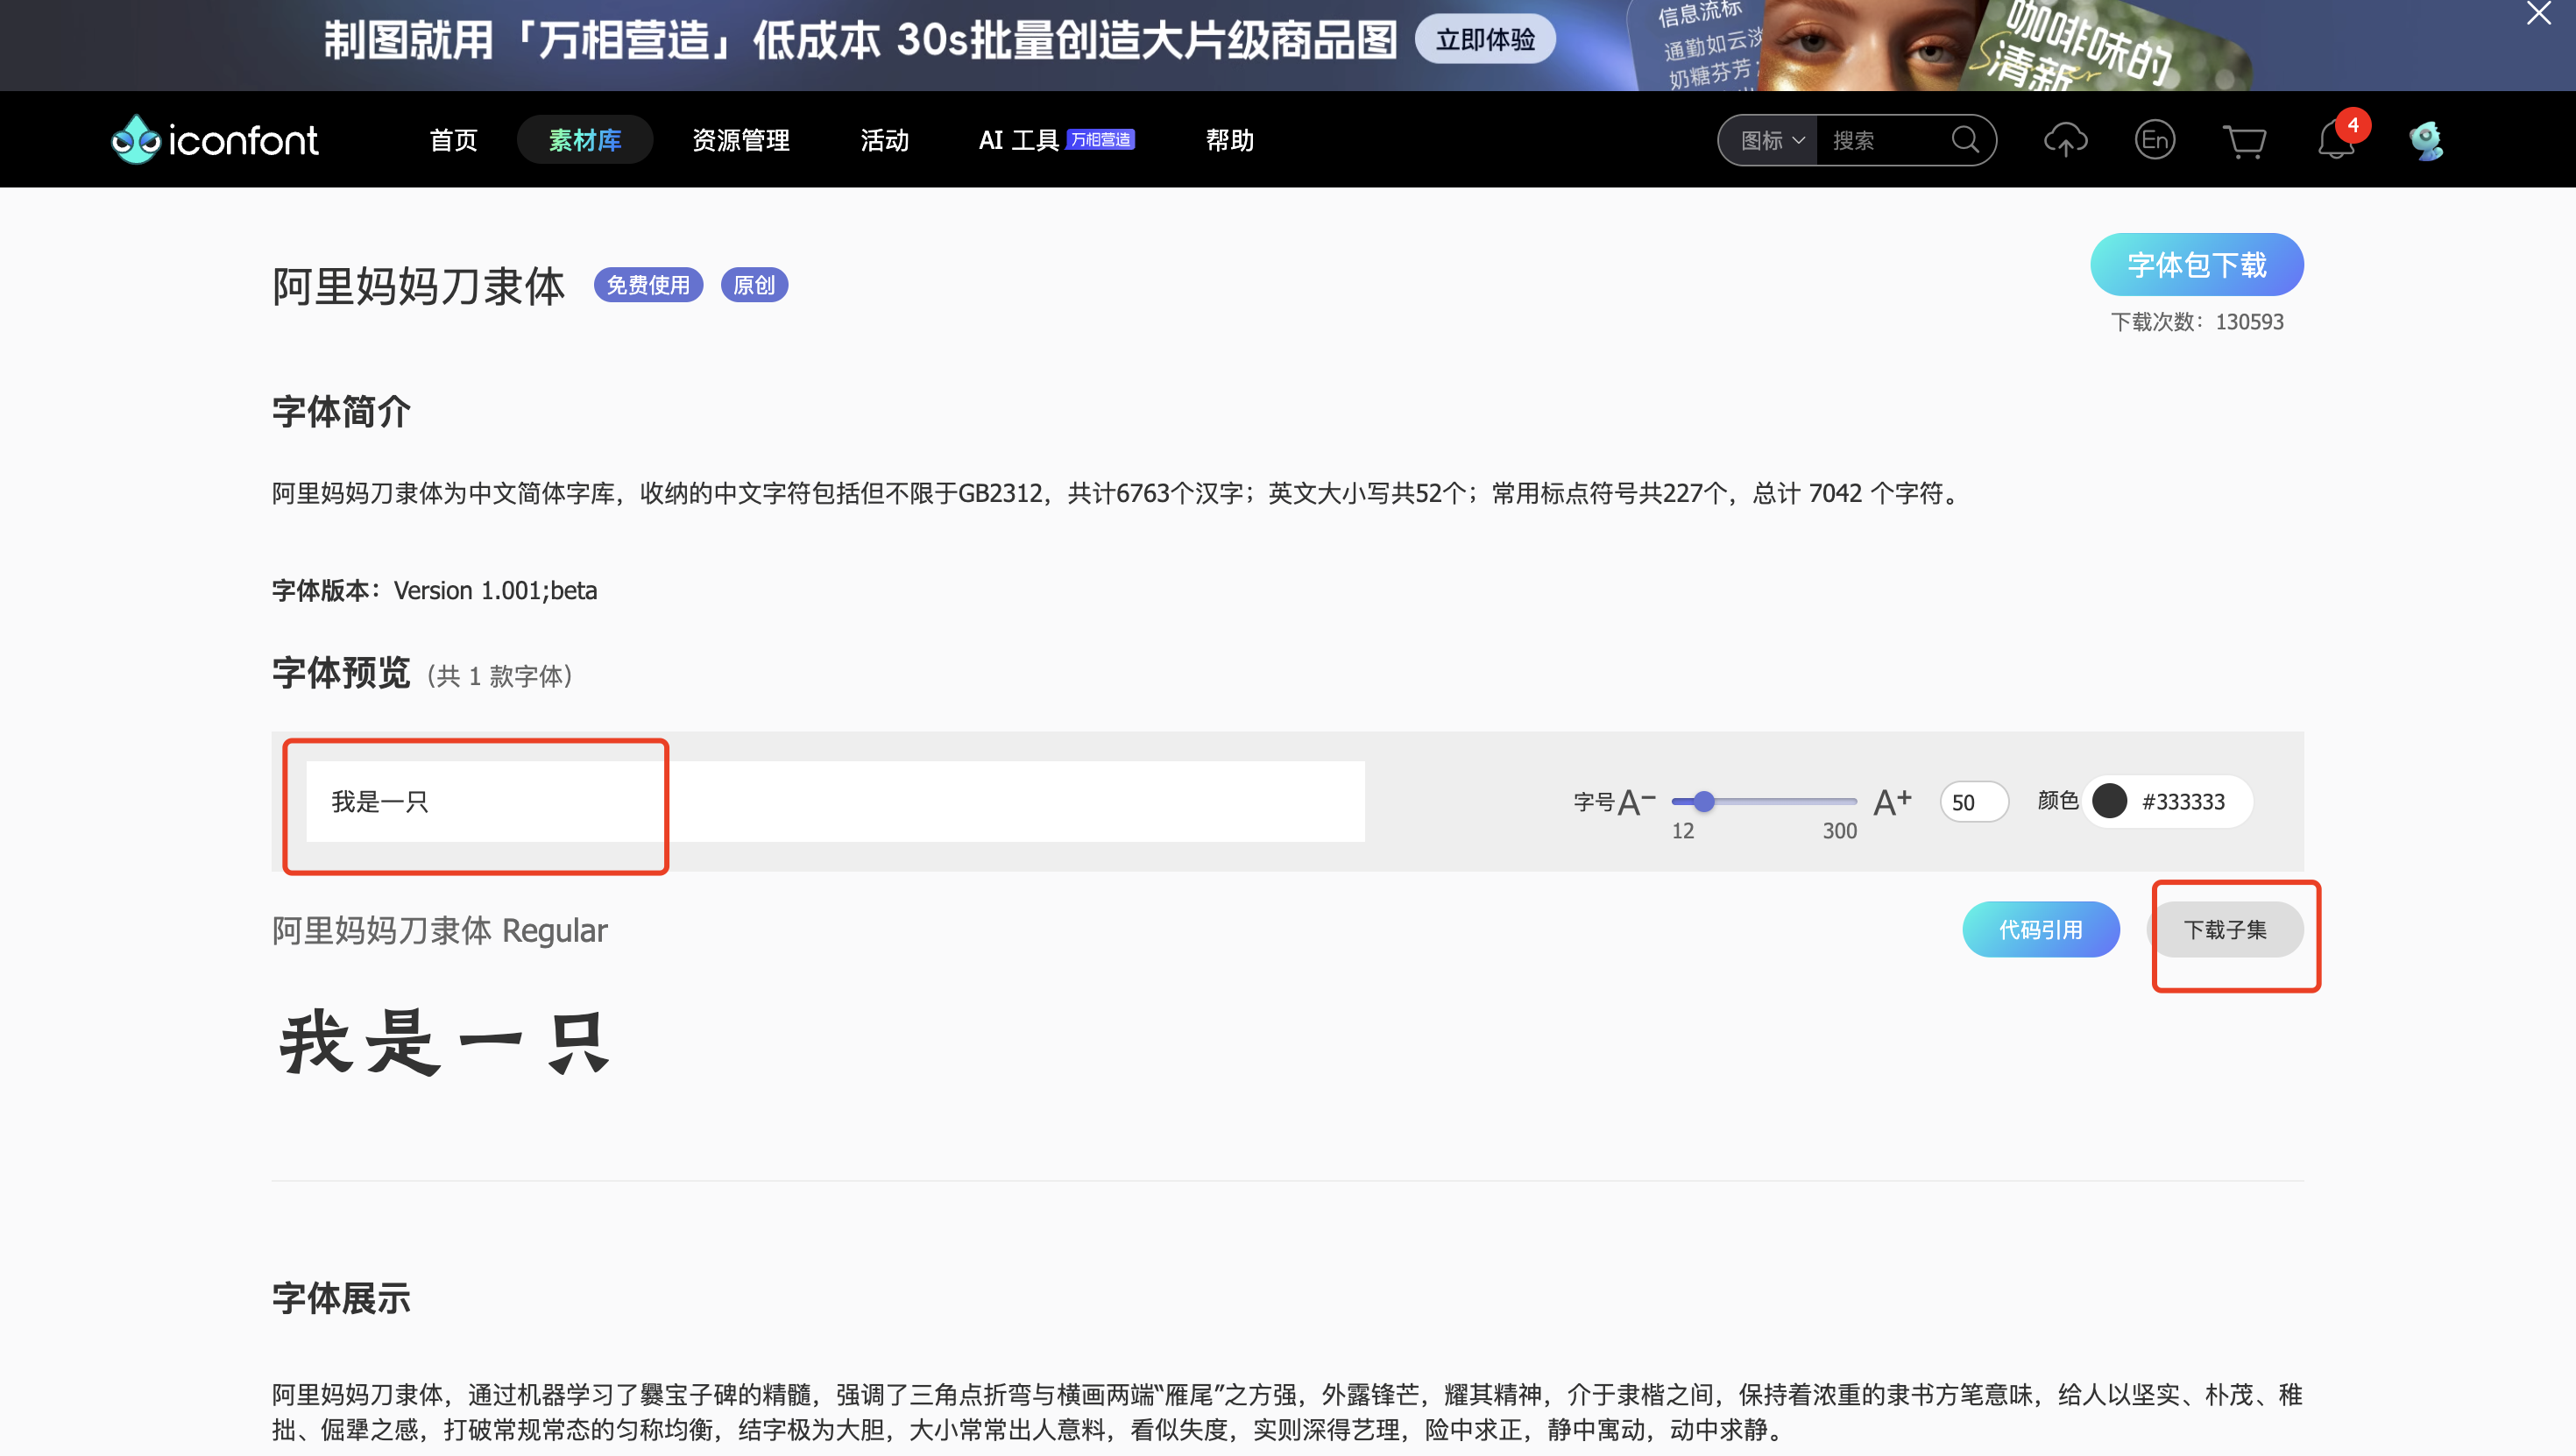The width and height of the screenshot is (2576, 1456).
Task: Open the cloud upload icon
Action: point(2065,140)
